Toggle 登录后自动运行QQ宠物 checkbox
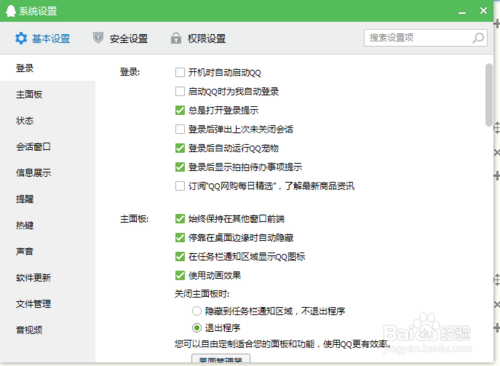 tap(180, 148)
